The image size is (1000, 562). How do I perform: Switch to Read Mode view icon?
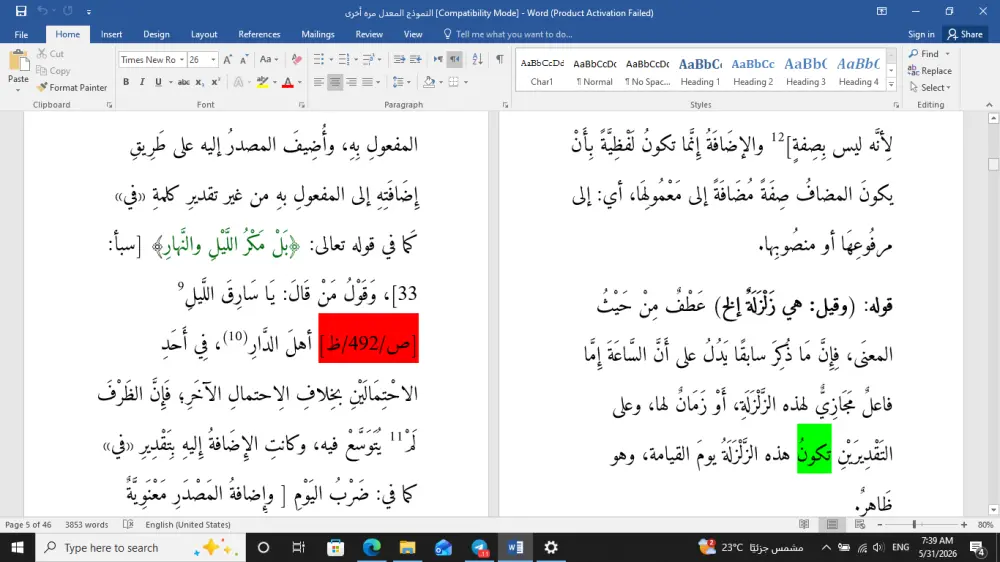[804, 524]
